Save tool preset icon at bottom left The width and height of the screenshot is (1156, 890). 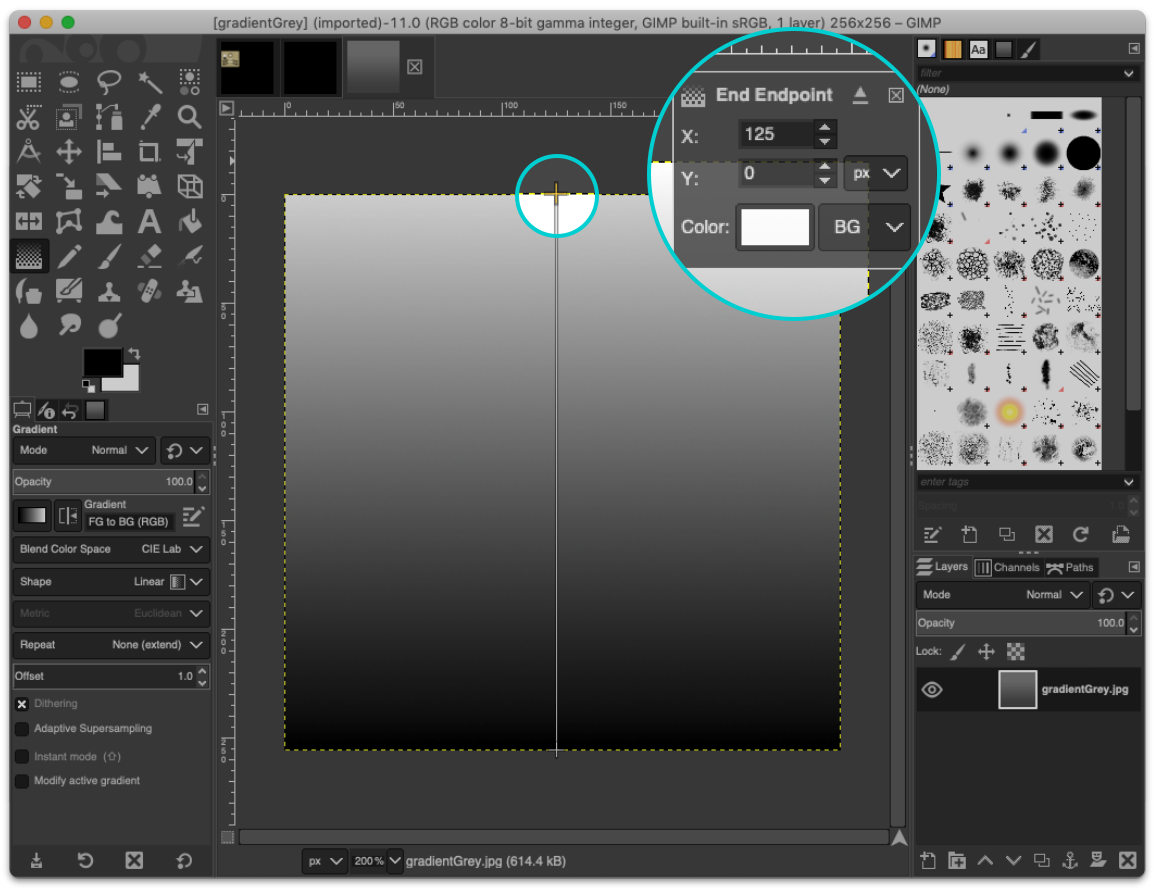pos(36,860)
